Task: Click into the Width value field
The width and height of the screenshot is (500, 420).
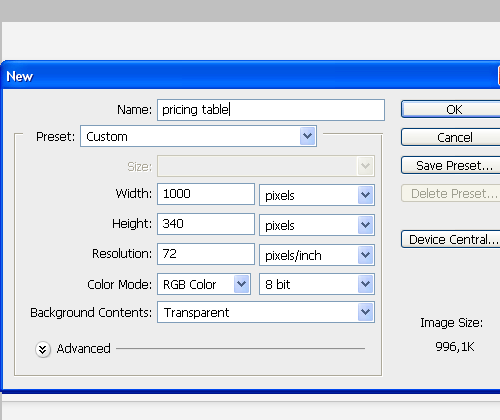Action: (x=206, y=194)
